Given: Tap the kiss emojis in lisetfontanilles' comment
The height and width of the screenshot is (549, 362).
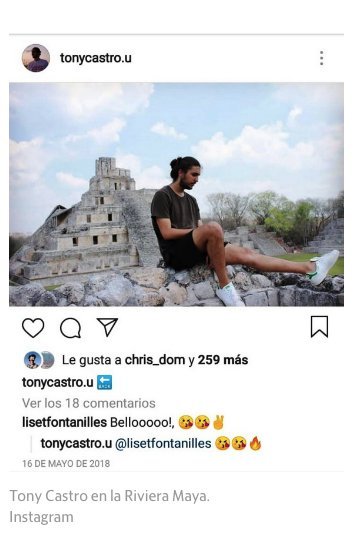Looking at the screenshot, I should click(194, 423).
